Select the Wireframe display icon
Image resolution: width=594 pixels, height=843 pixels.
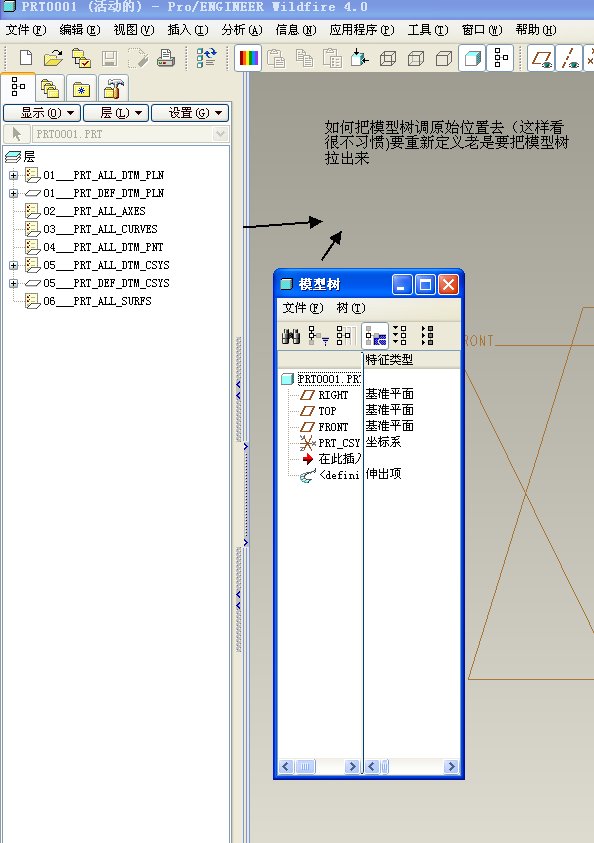pos(388,58)
